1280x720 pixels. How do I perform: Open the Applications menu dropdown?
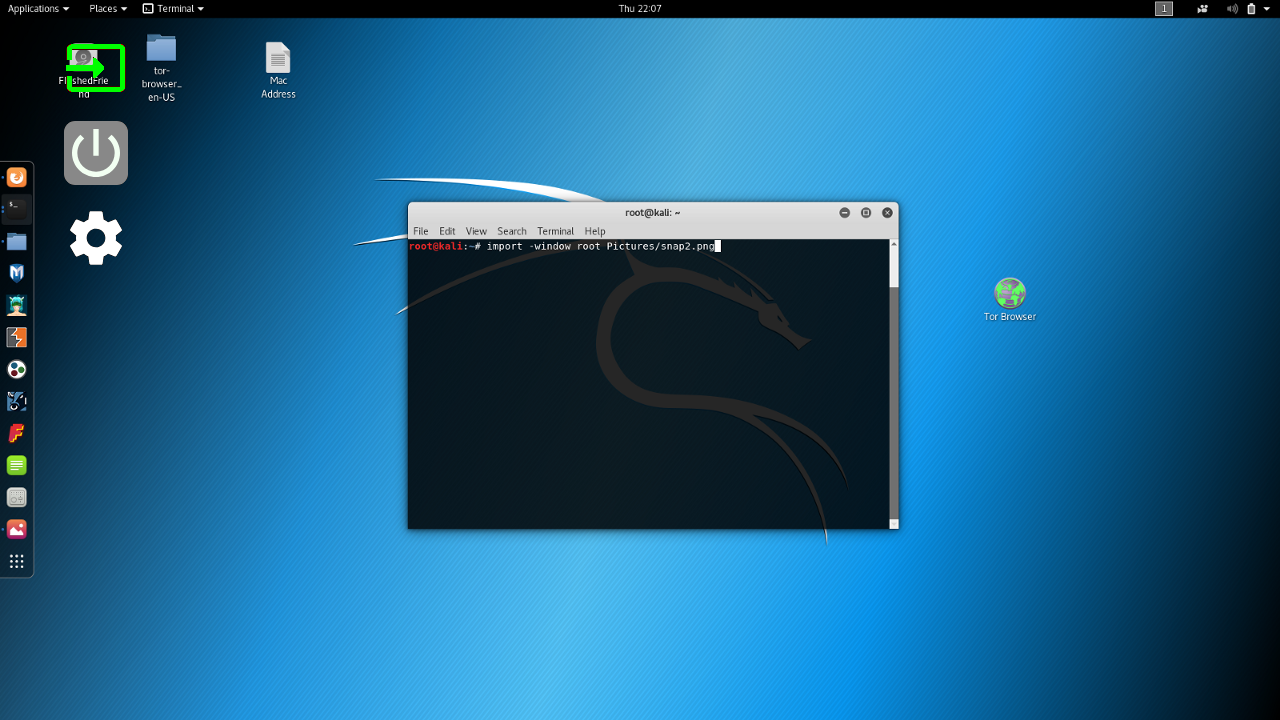pyautogui.click(x=39, y=8)
